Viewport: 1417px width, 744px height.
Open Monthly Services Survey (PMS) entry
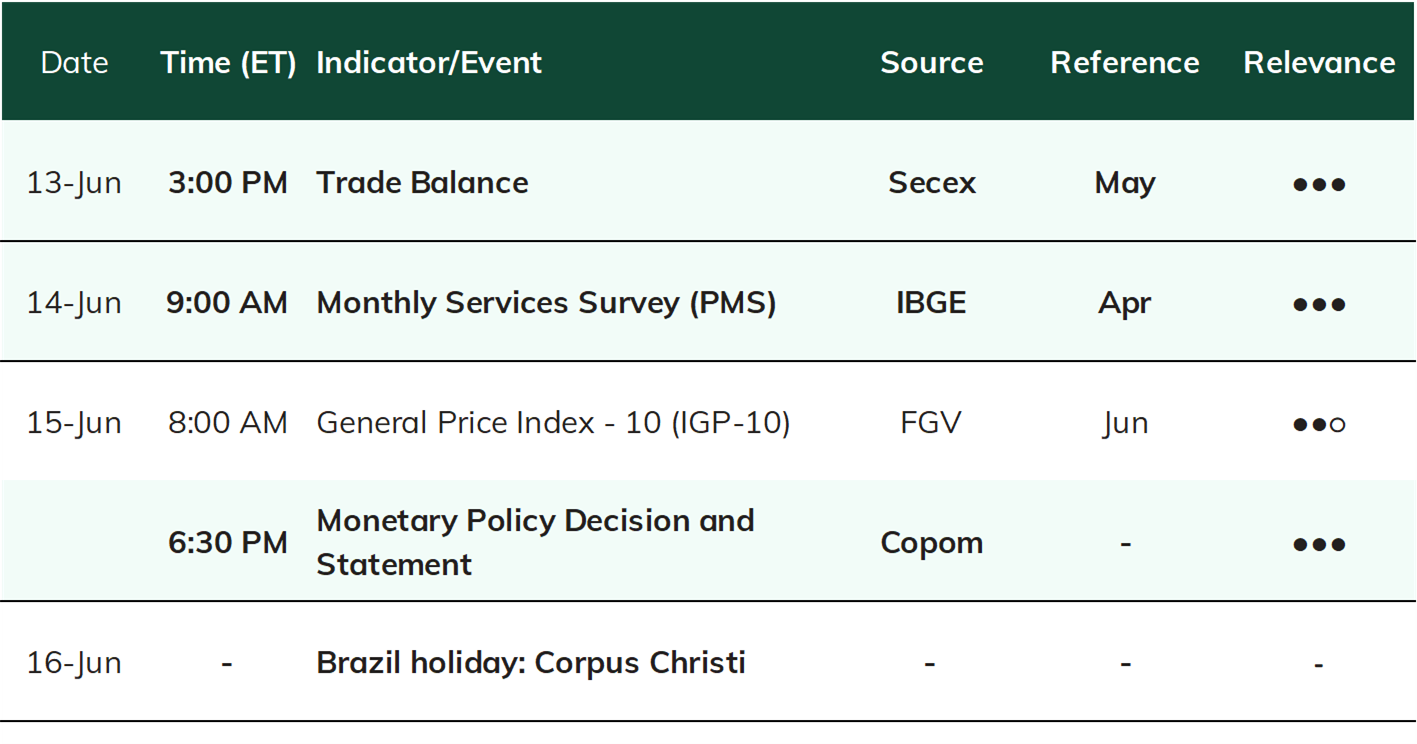coord(546,302)
